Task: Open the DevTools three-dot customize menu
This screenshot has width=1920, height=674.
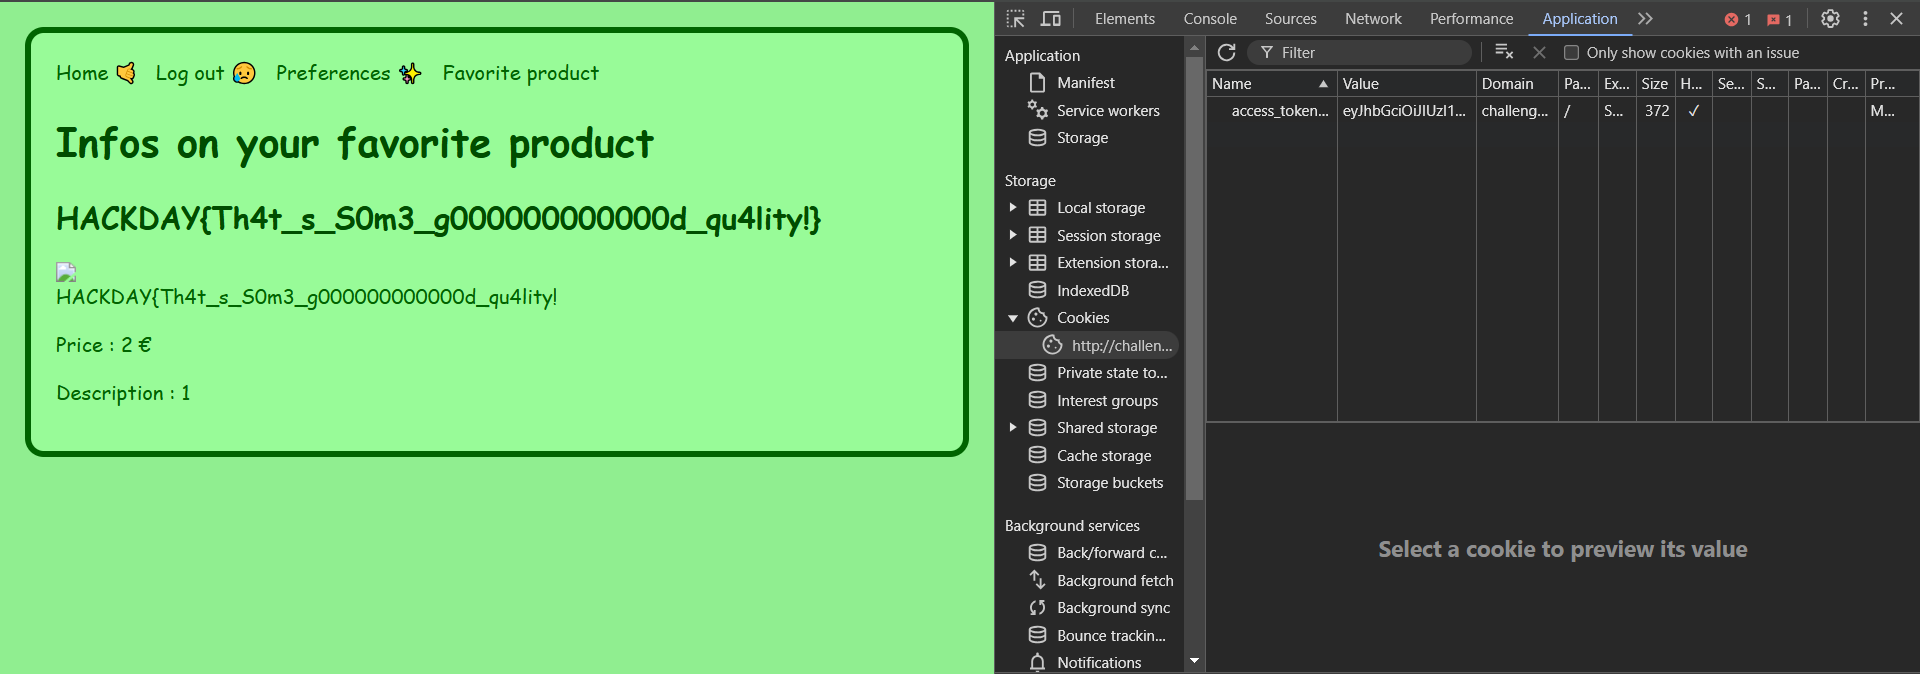Action: click(x=1865, y=19)
